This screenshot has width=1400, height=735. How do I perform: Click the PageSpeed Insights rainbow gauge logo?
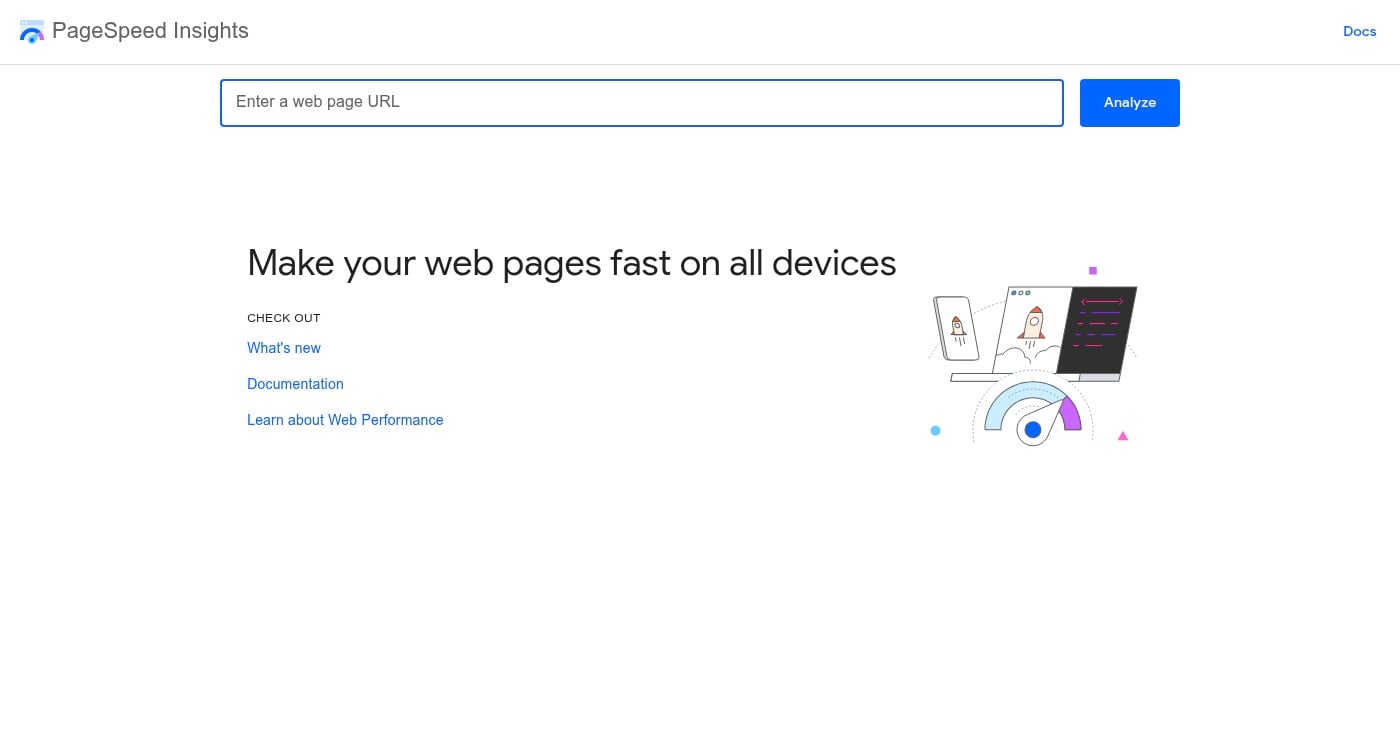[x=32, y=31]
